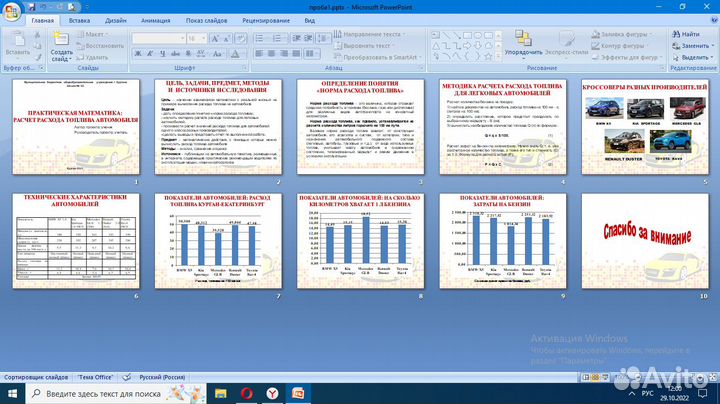Screen dimensions: 720x404
Task: Toggle Align Left paragraph button
Action: point(259,54)
